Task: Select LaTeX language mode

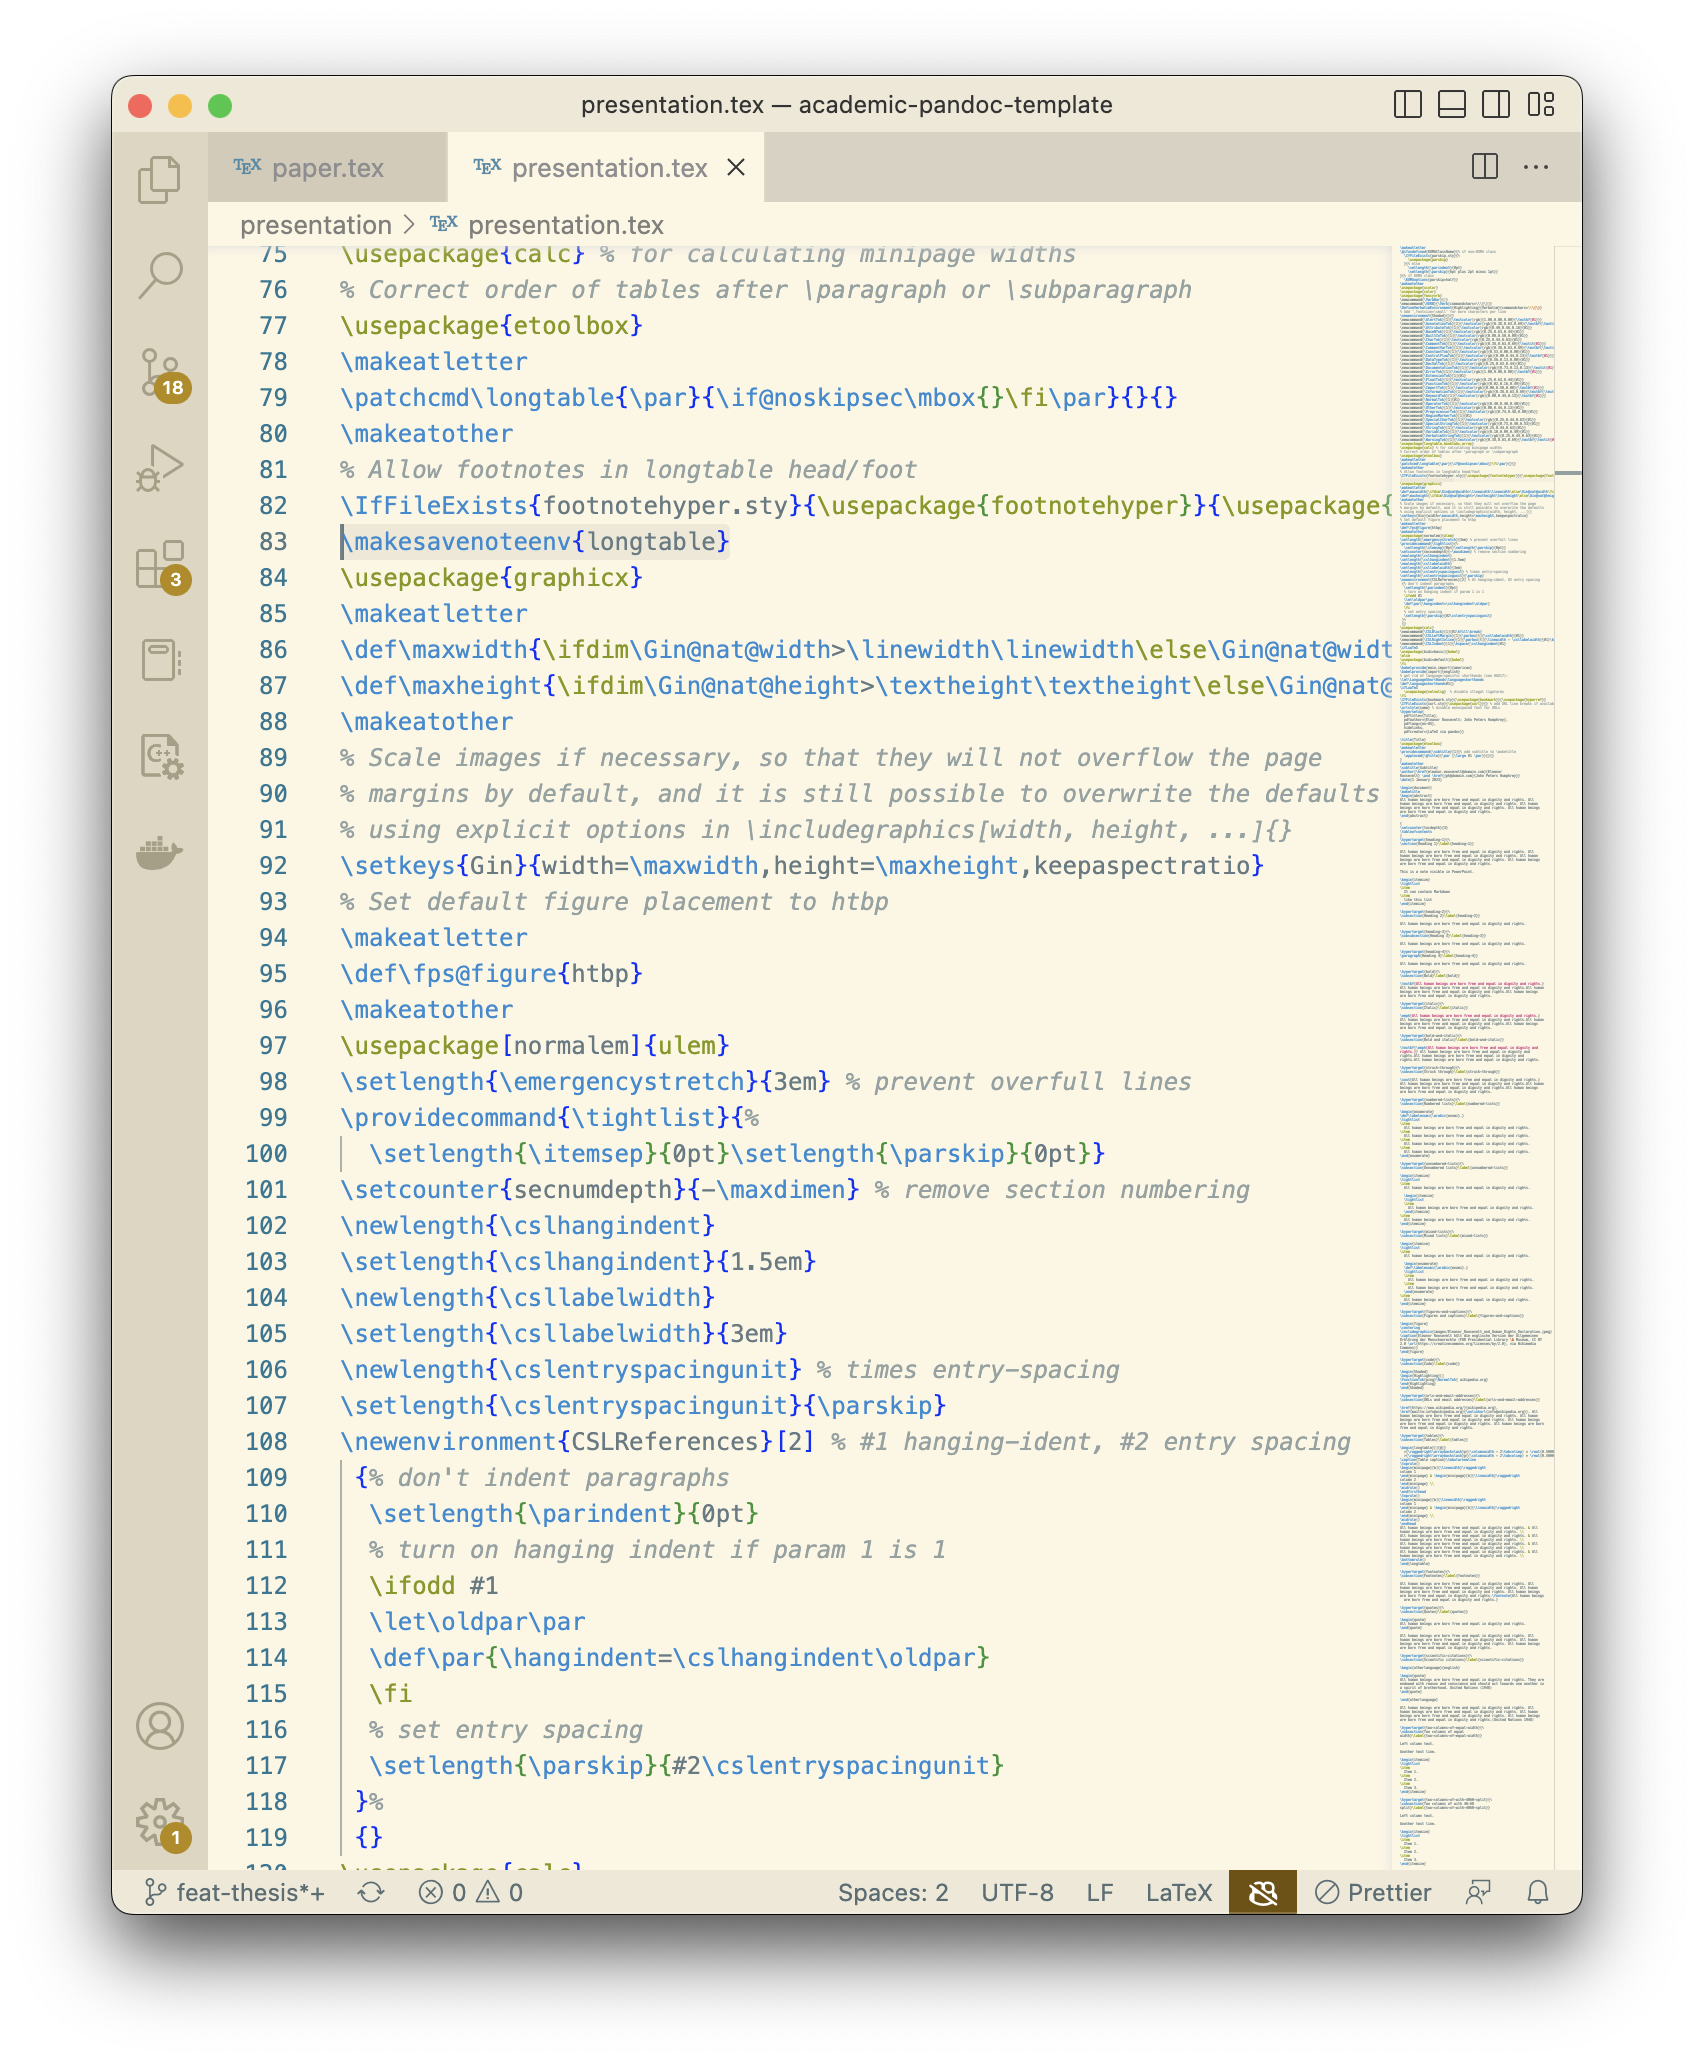Action: point(1179,1892)
